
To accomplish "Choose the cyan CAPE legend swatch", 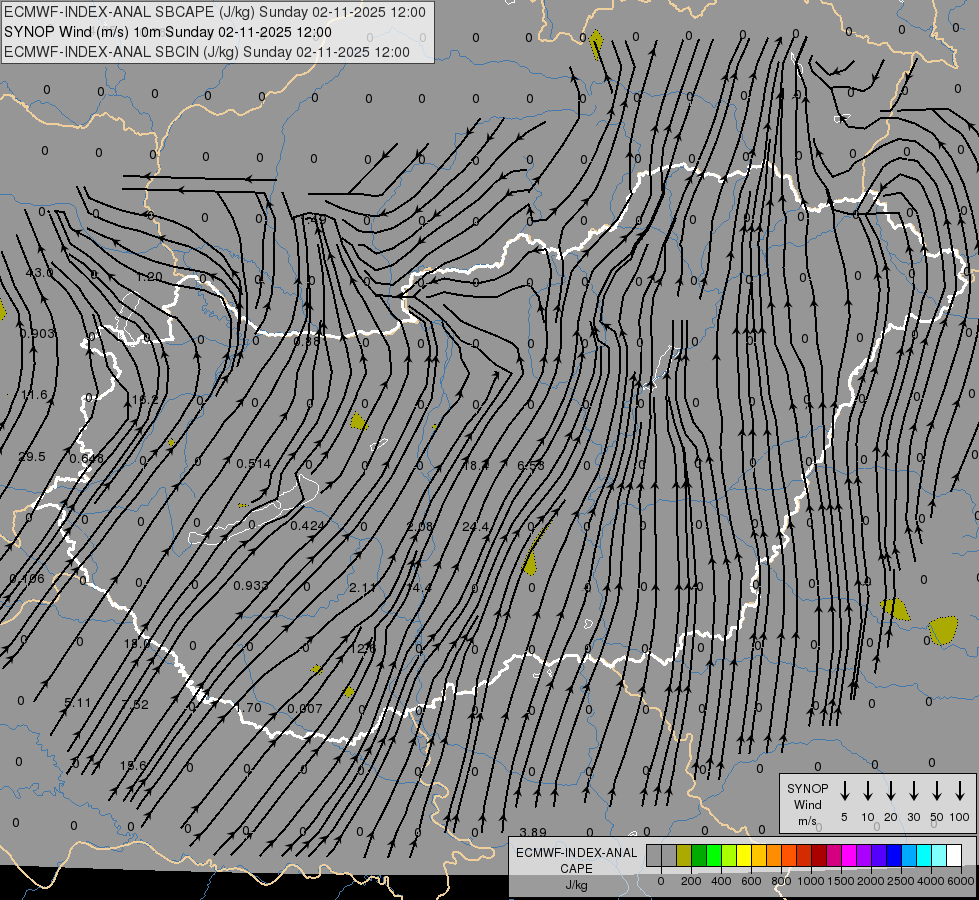I will (923, 855).
